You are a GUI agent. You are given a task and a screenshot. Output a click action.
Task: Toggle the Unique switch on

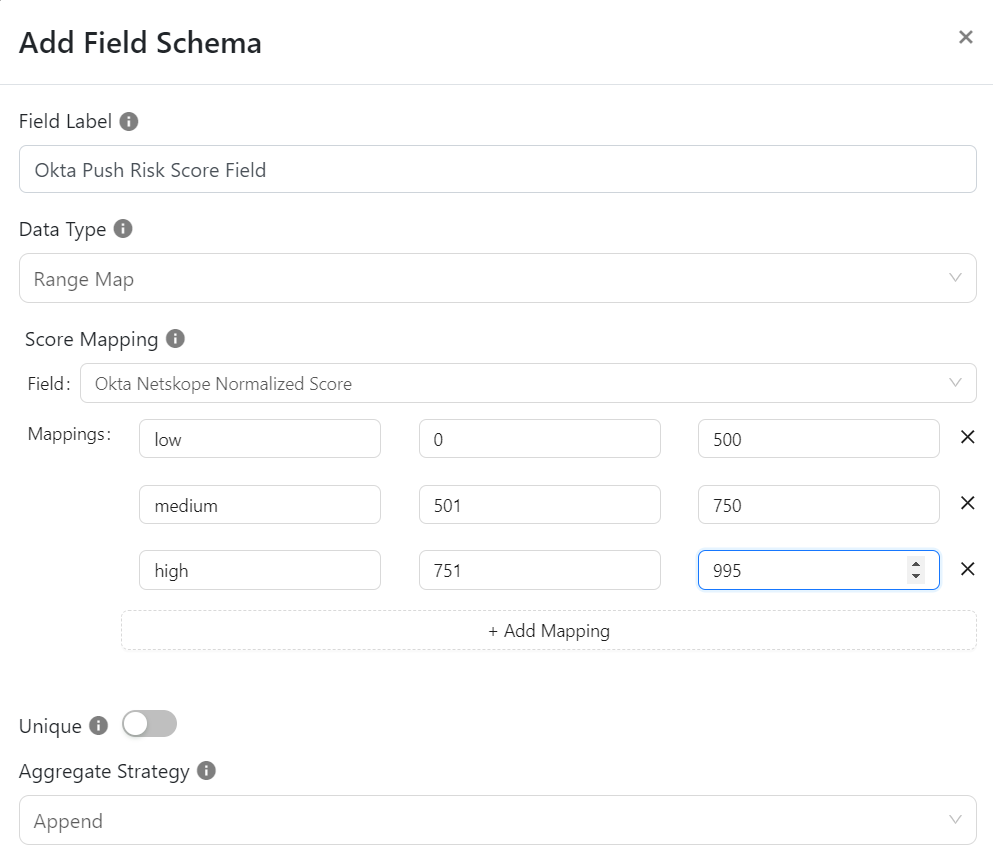pos(149,724)
